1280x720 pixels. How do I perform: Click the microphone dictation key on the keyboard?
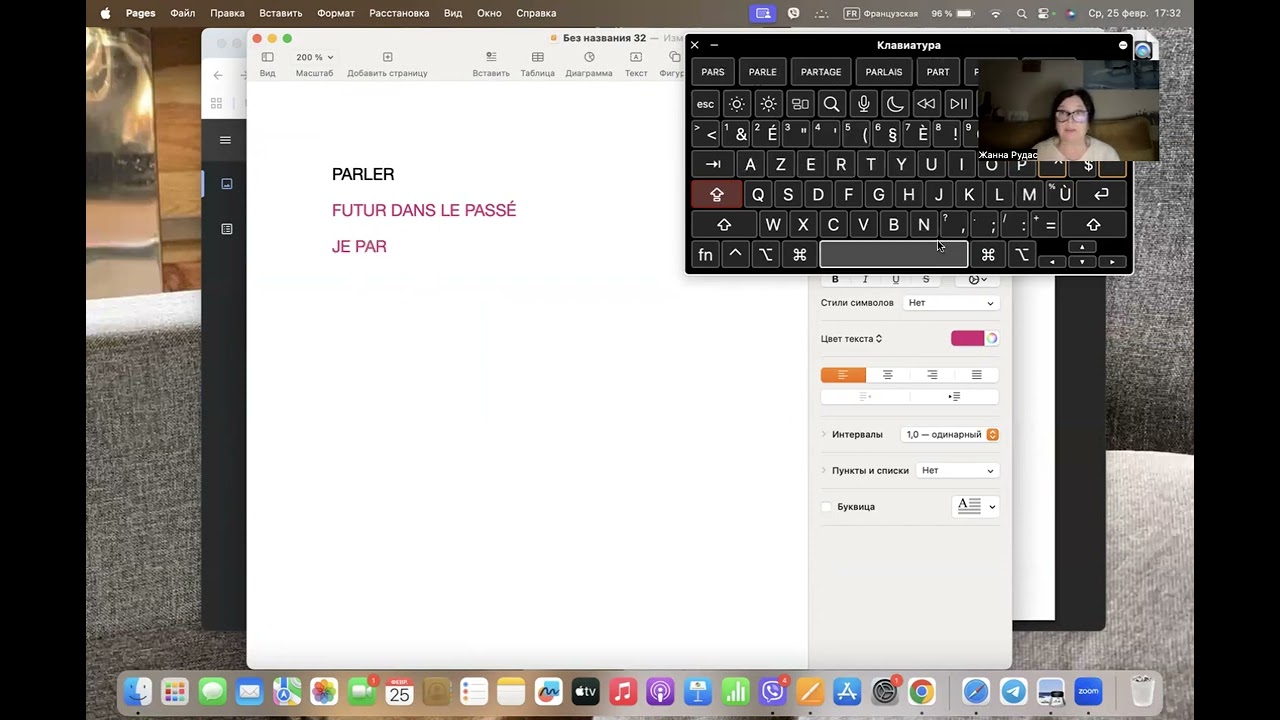[x=864, y=104]
